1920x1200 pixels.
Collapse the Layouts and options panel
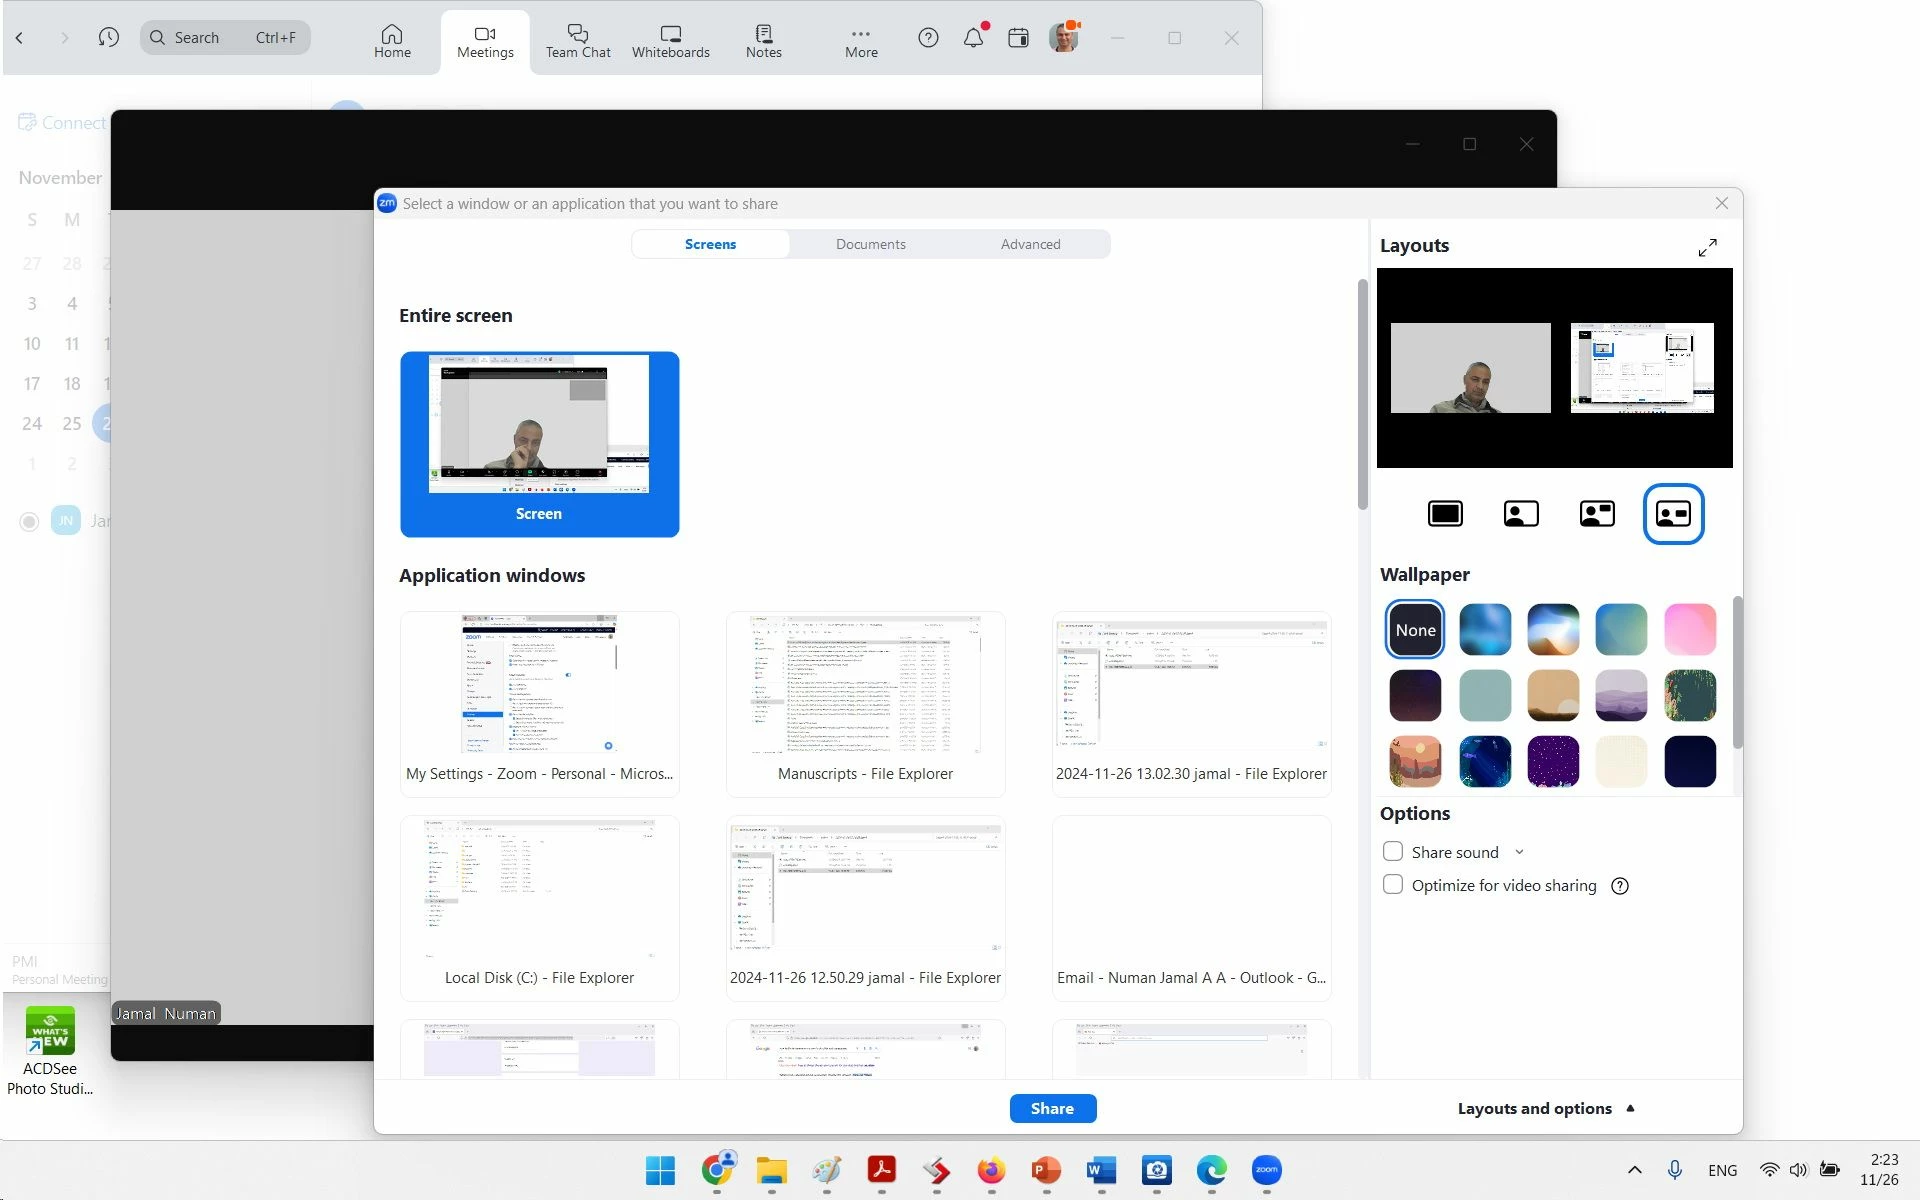tap(1545, 1108)
